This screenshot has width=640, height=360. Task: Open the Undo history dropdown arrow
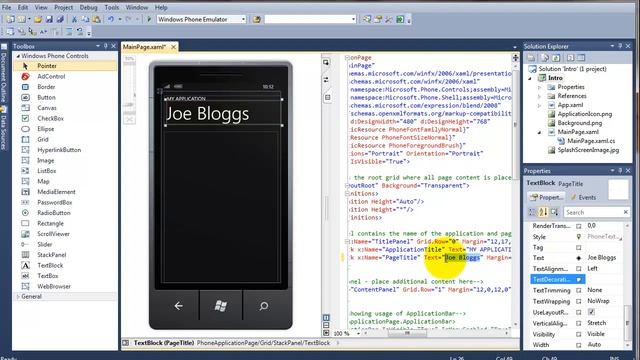[x=120, y=19]
